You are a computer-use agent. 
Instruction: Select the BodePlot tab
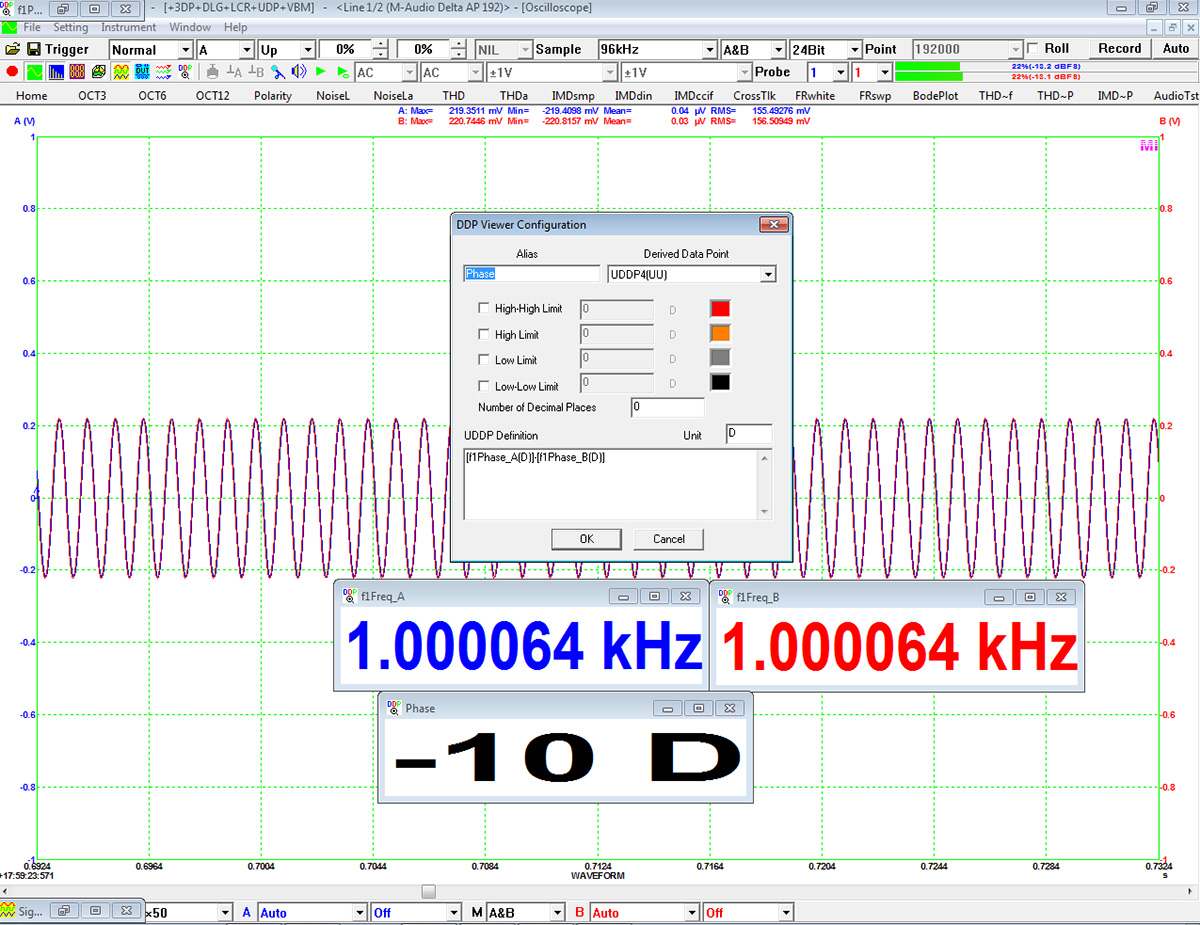935,96
